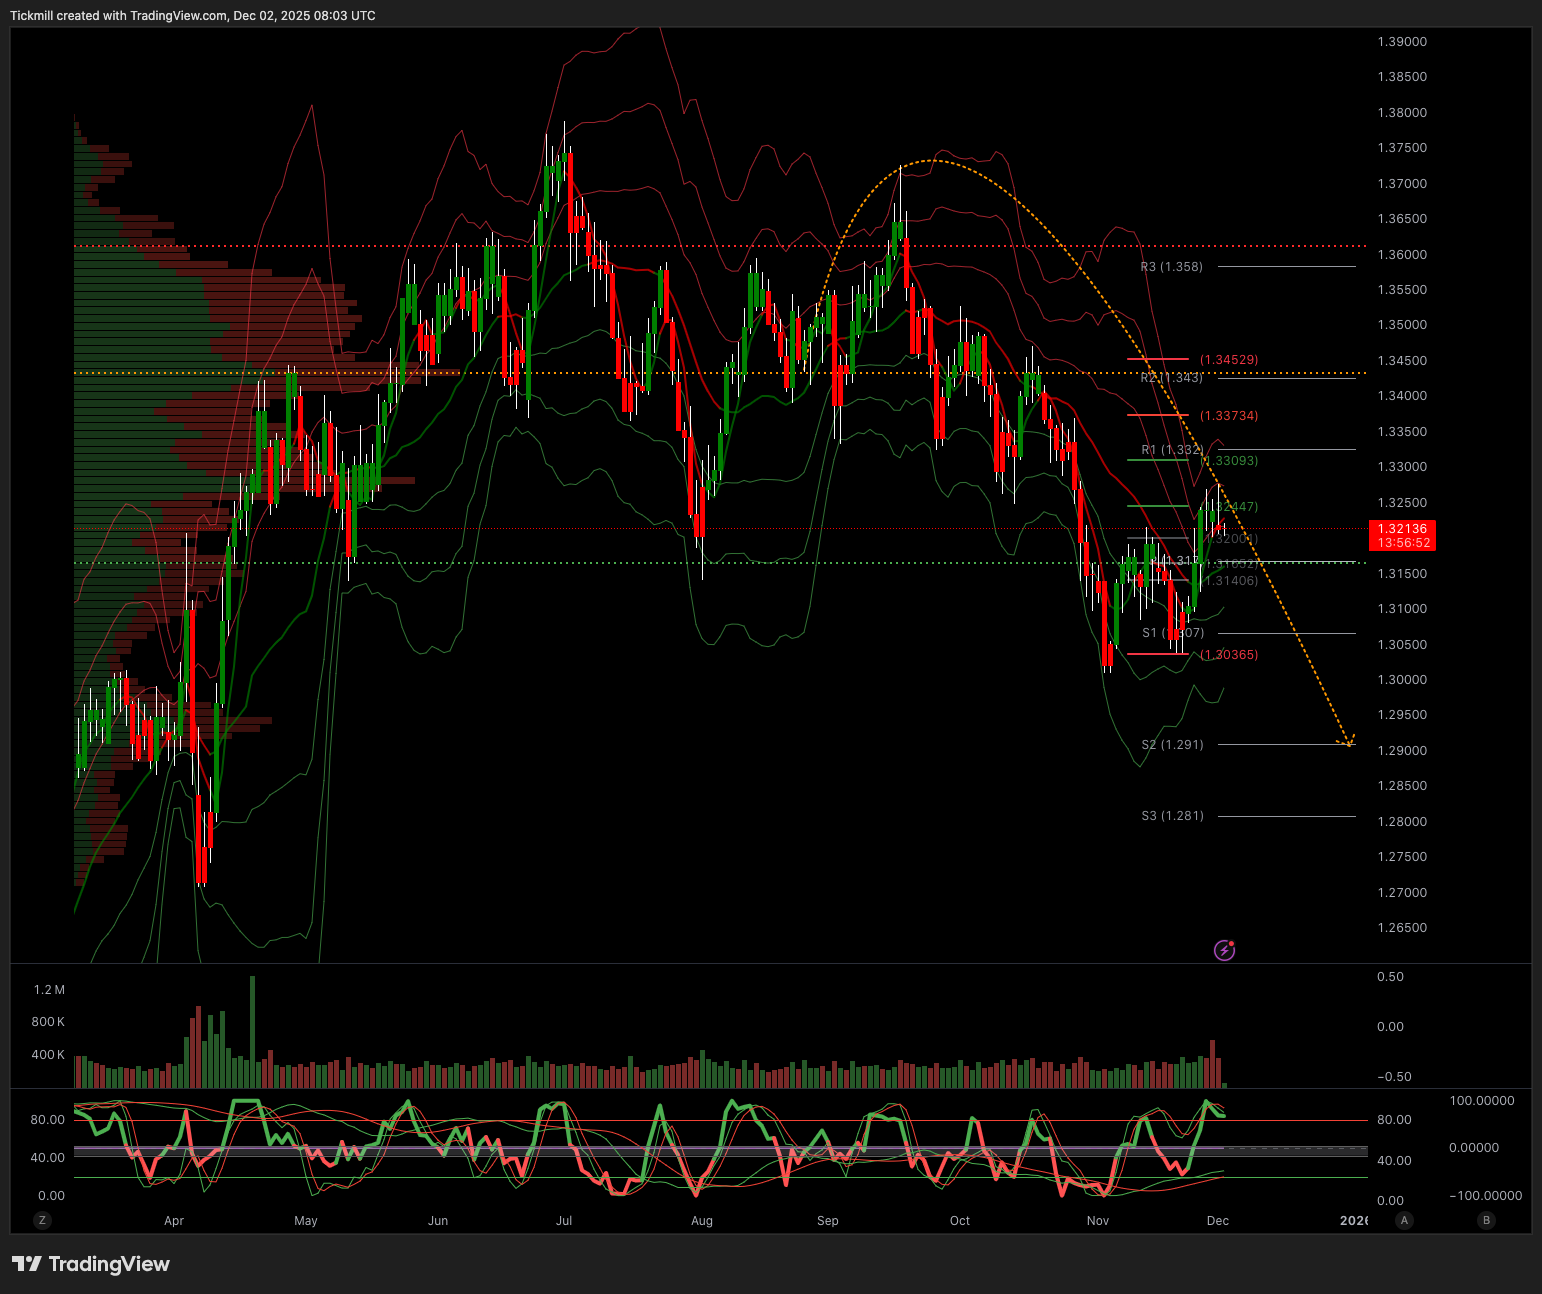Click the Z timezone button at bottom-left
This screenshot has height=1294, width=1542.
(42, 1220)
